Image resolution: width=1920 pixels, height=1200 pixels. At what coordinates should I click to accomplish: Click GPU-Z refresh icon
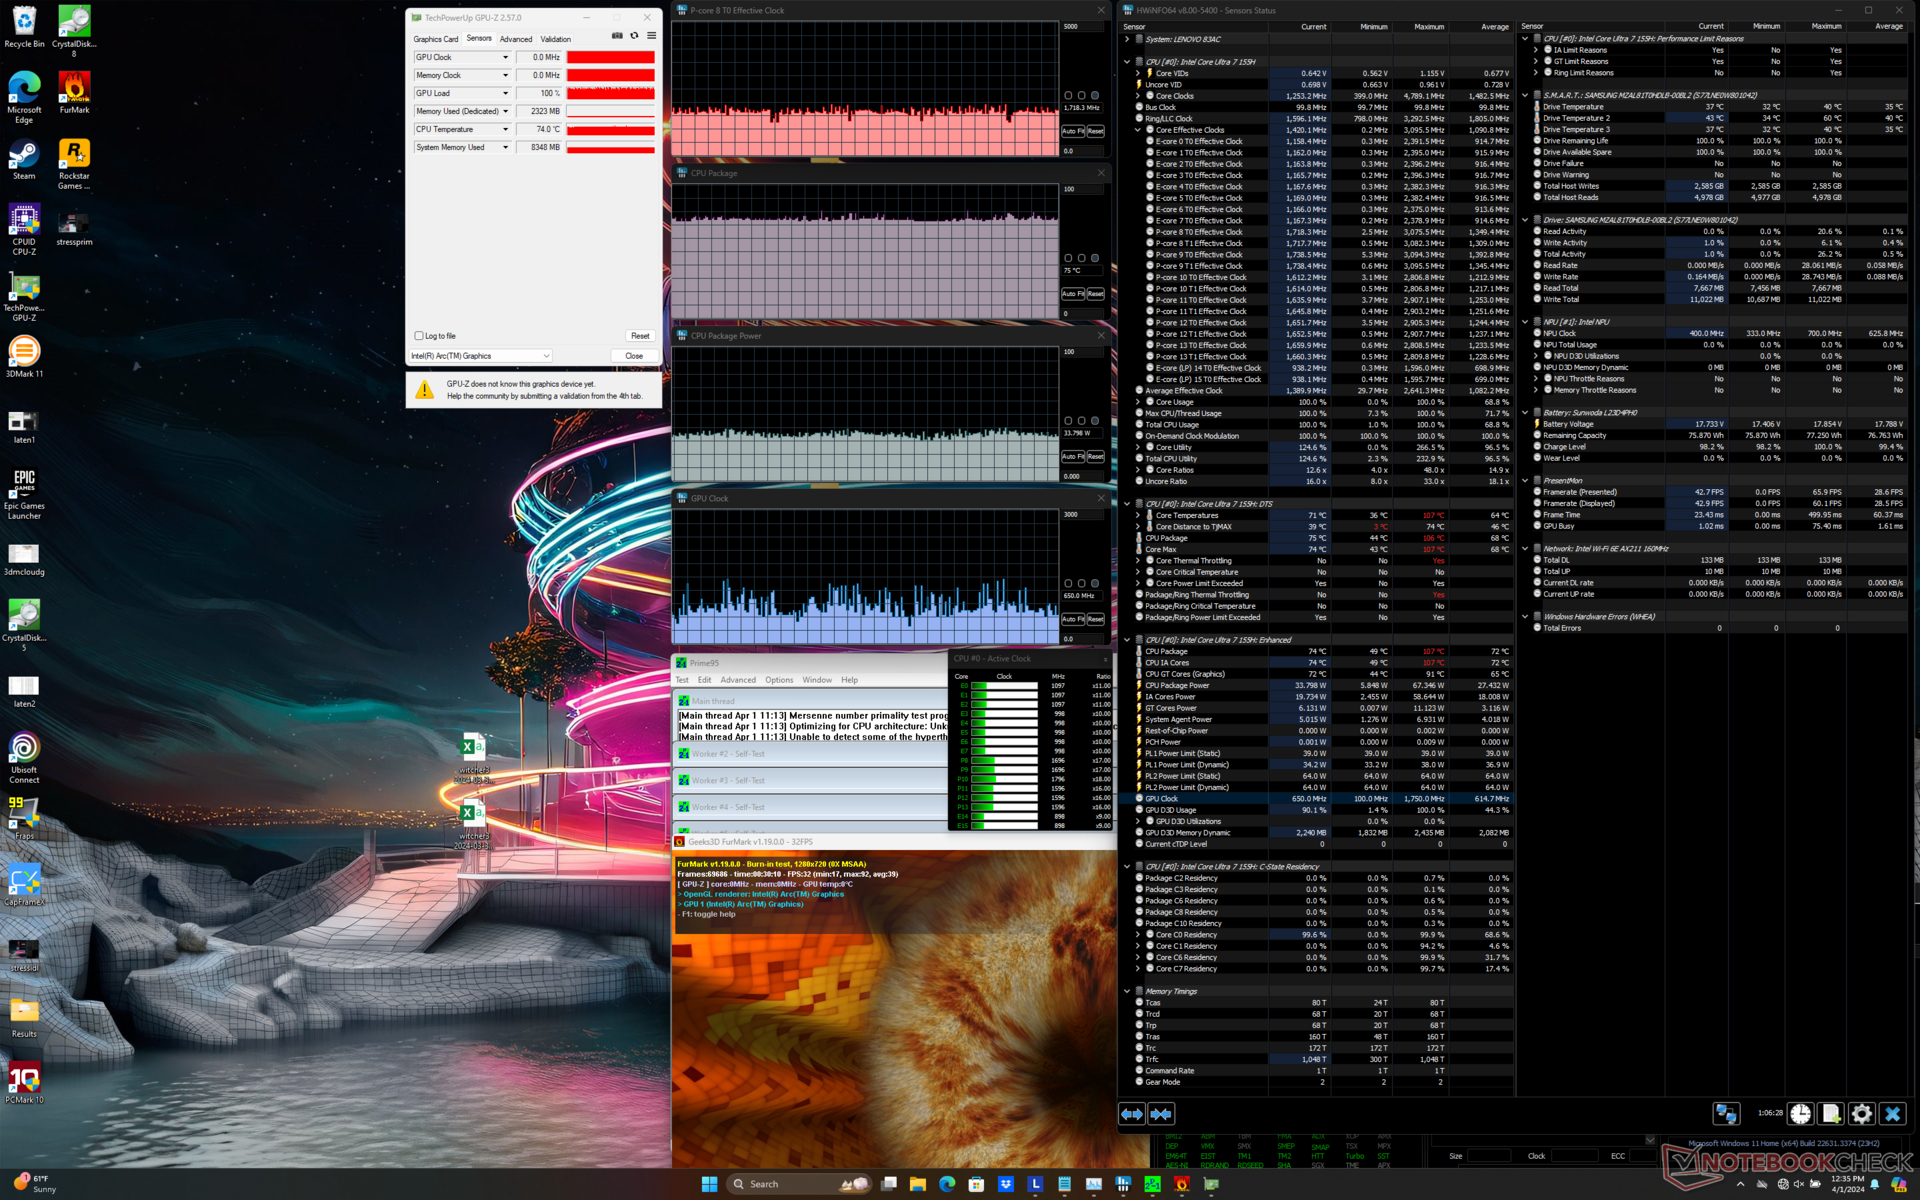[x=634, y=36]
